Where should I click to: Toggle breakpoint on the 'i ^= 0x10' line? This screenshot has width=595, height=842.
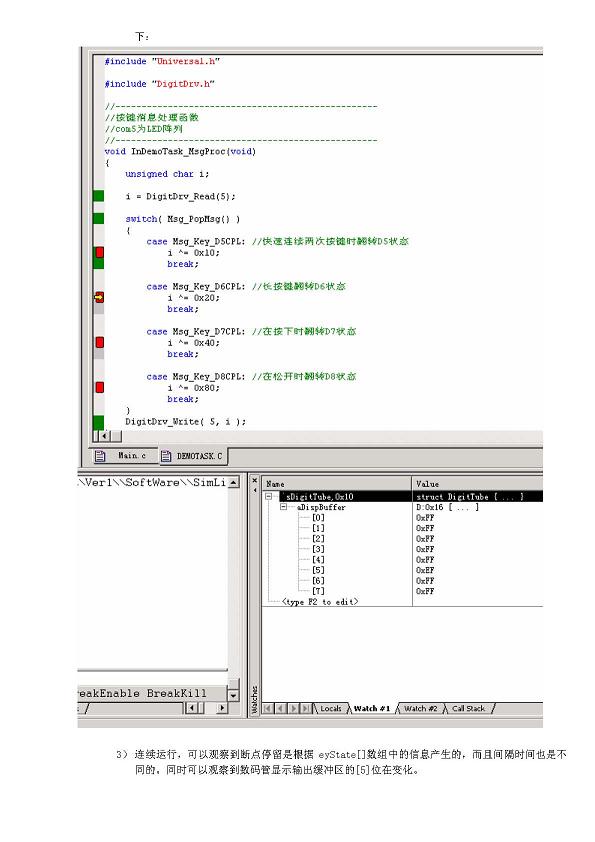(99, 252)
